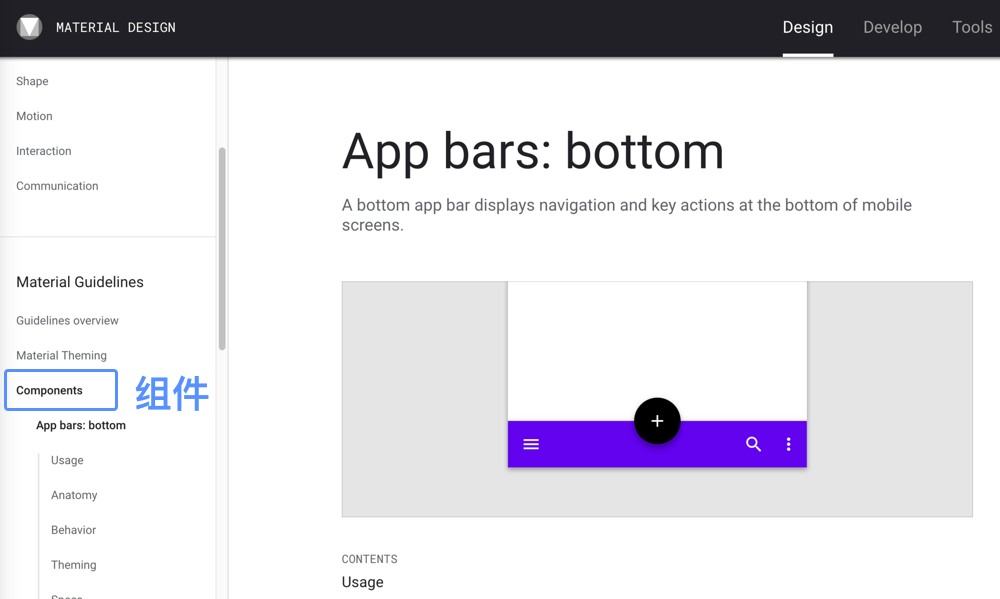
Task: Select App bars: bottom sidebar item
Action: coord(81,425)
